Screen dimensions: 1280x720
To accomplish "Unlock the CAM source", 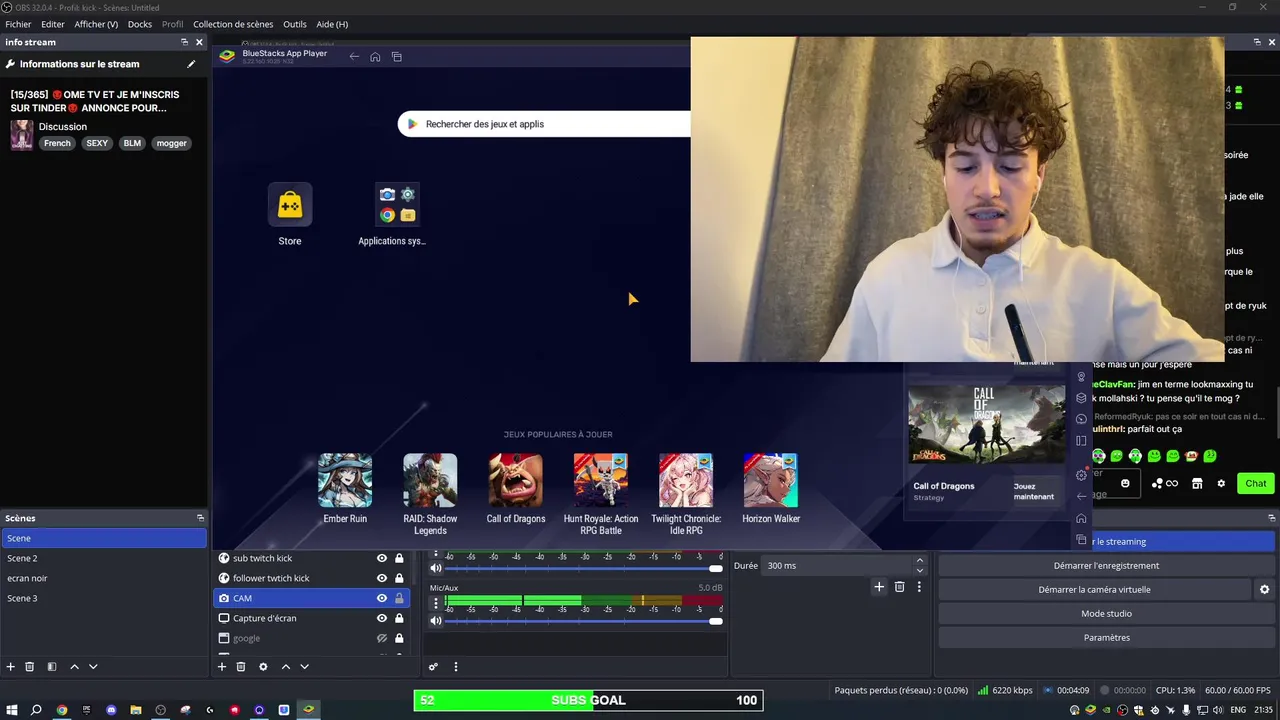I will click(x=399, y=598).
